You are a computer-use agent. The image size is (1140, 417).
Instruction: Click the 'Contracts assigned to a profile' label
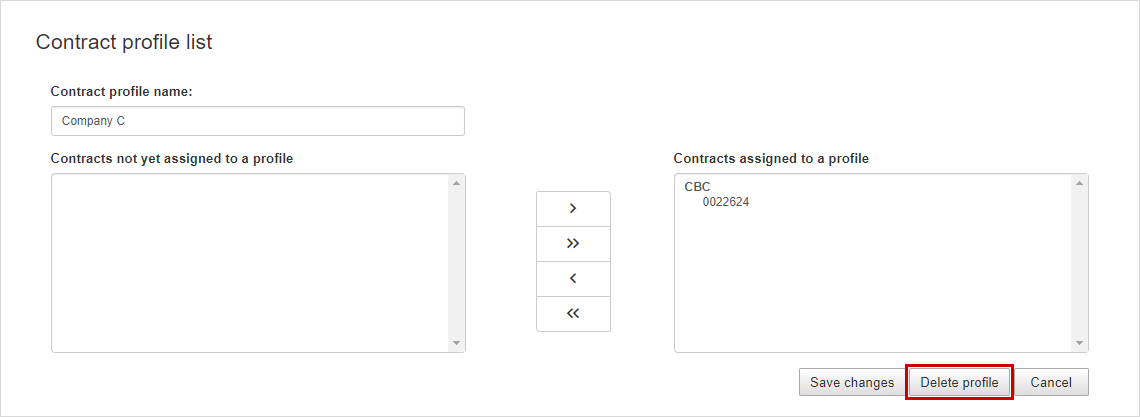[x=771, y=158]
